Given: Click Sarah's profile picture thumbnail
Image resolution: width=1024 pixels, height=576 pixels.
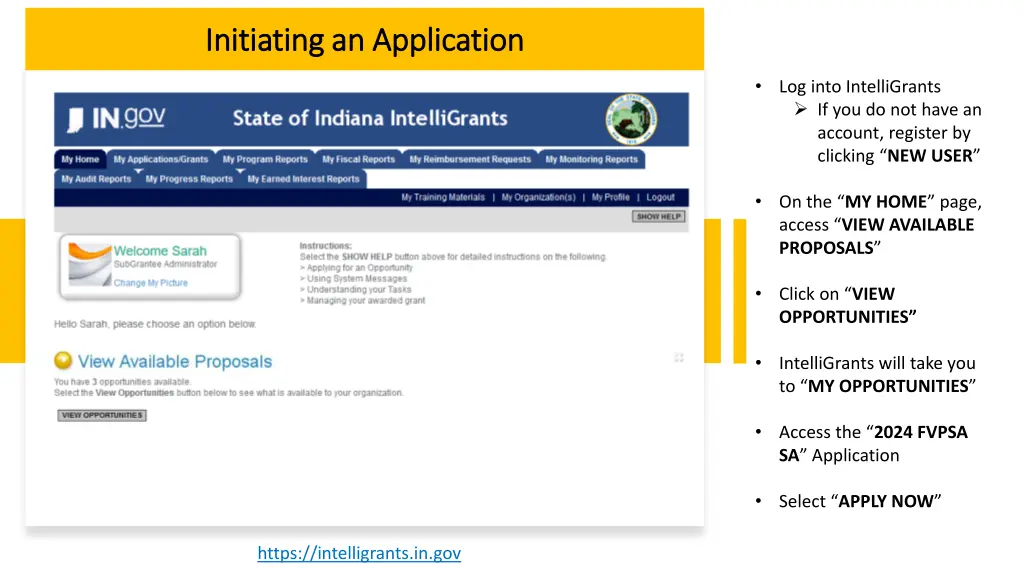Looking at the screenshot, I should pyautogui.click(x=89, y=264).
